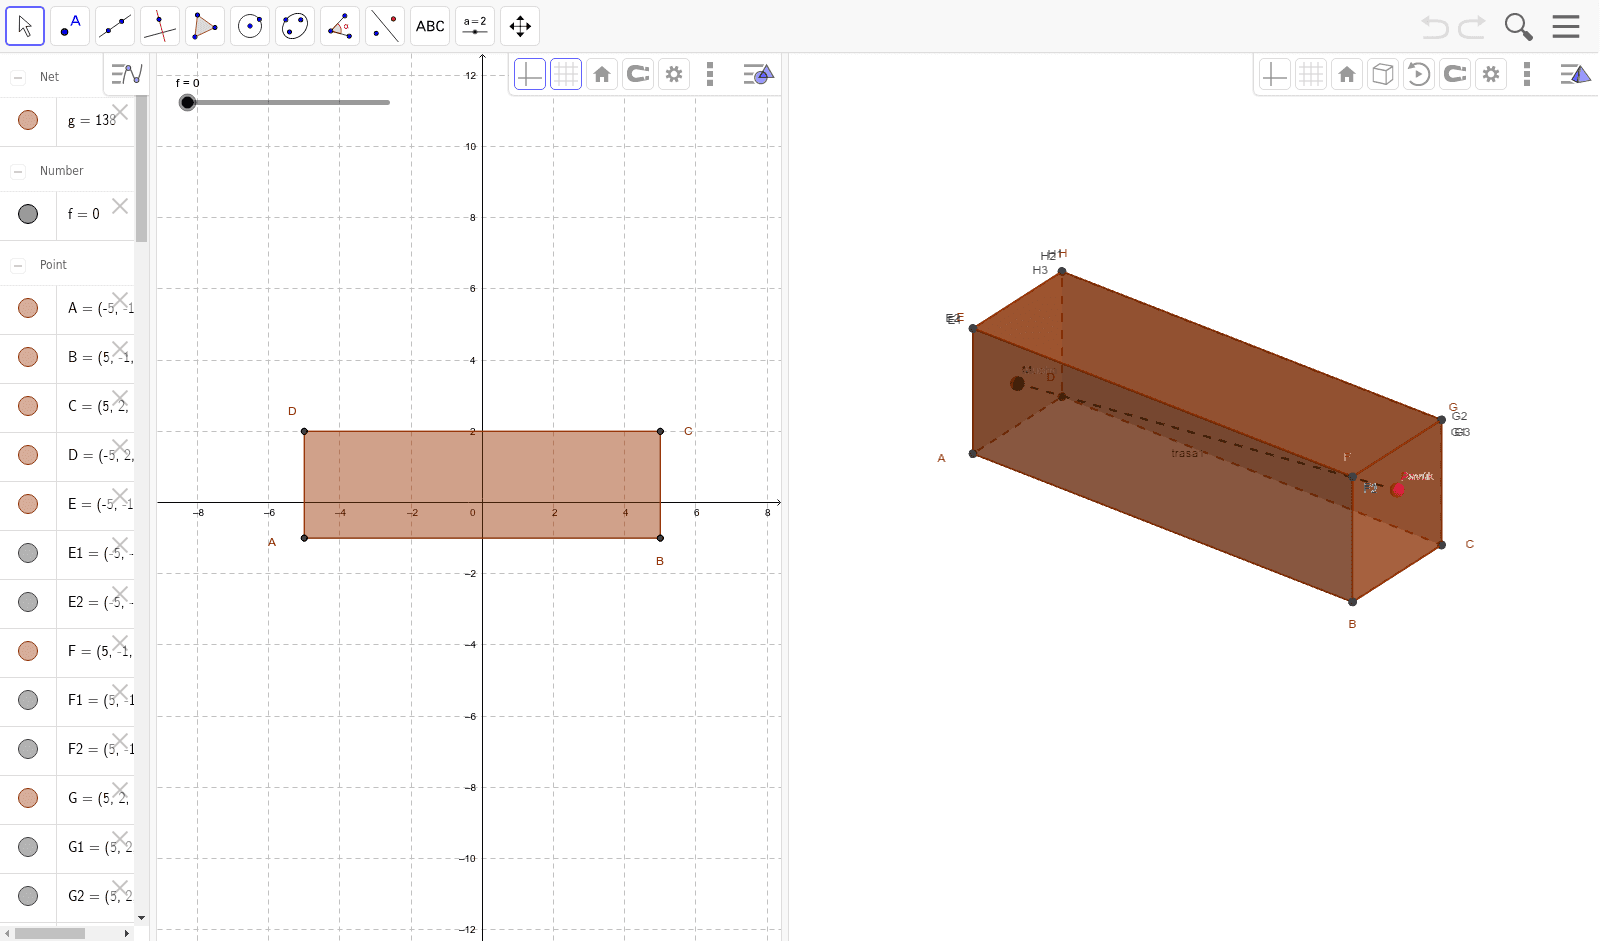Viewport: 1600px width, 943px height.
Task: Click vertex C in 2D view
Action: pyautogui.click(x=660, y=431)
